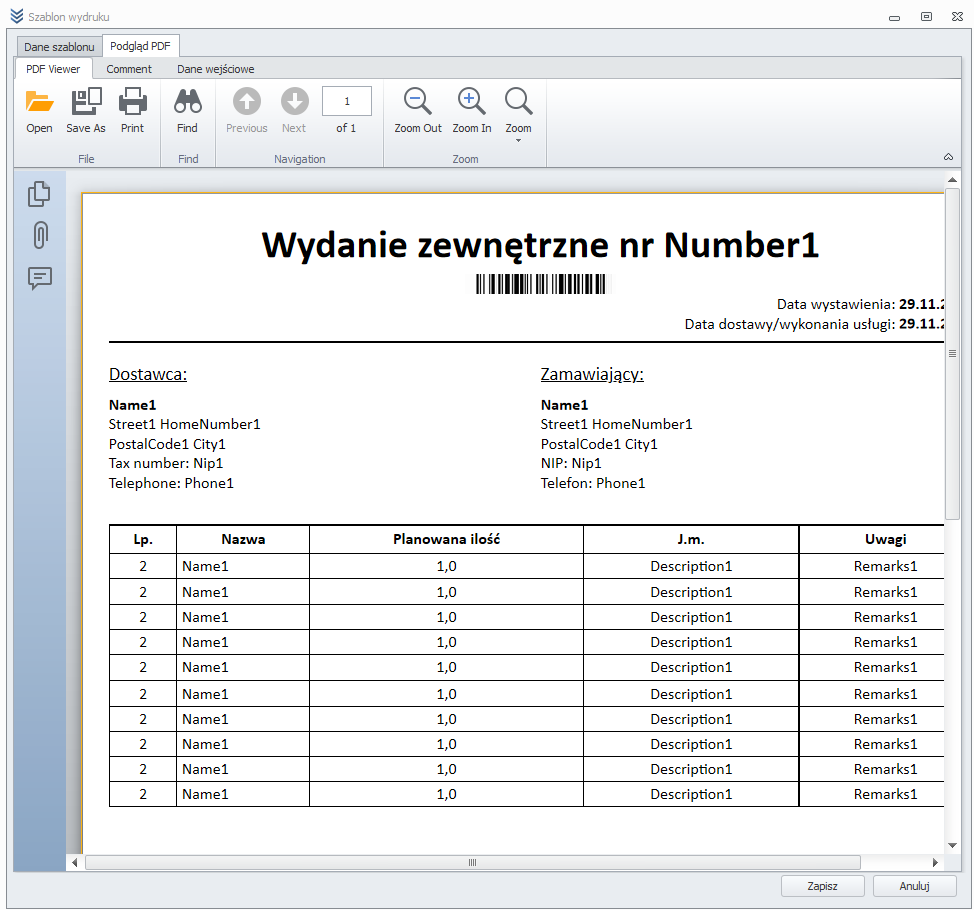Select the PDF Viewer ribbon tab
This screenshot has width=974, height=910.
(53, 69)
